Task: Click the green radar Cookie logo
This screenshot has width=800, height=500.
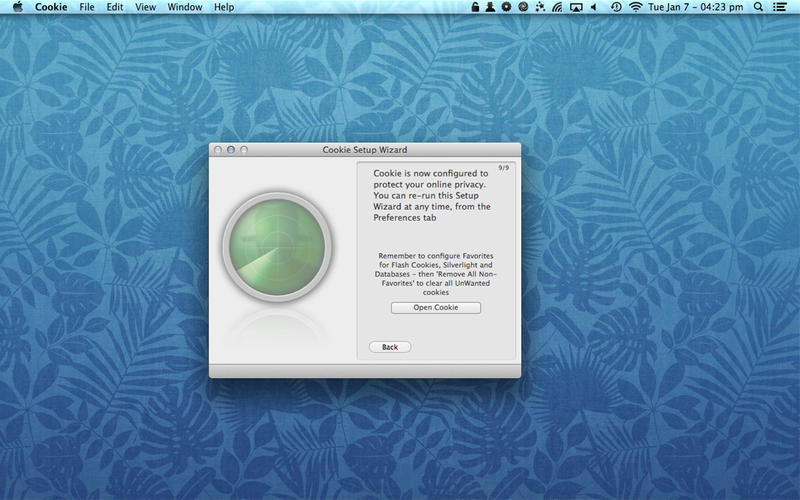Action: pos(278,247)
